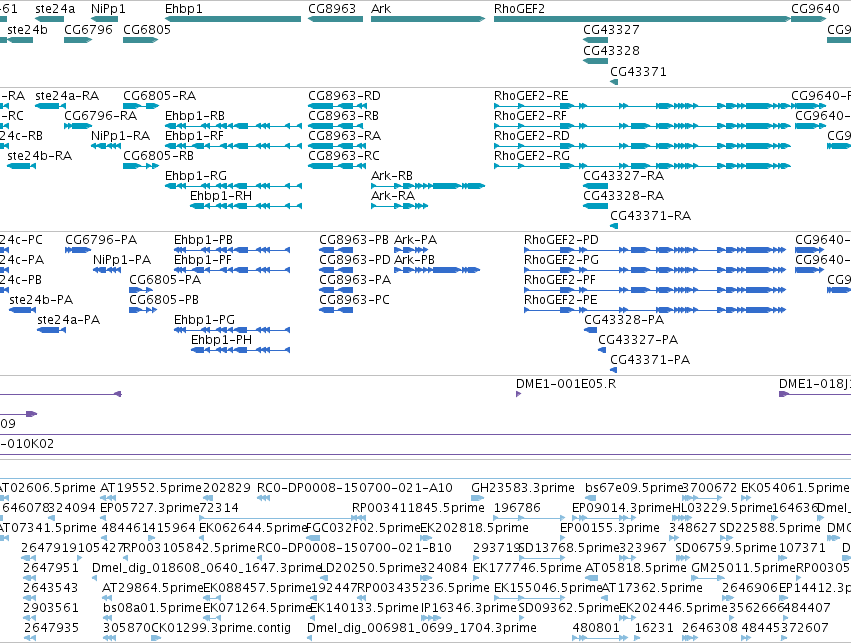Select the Ehbp1 gene bar
The height and width of the screenshot is (643, 851).
[233, 19]
